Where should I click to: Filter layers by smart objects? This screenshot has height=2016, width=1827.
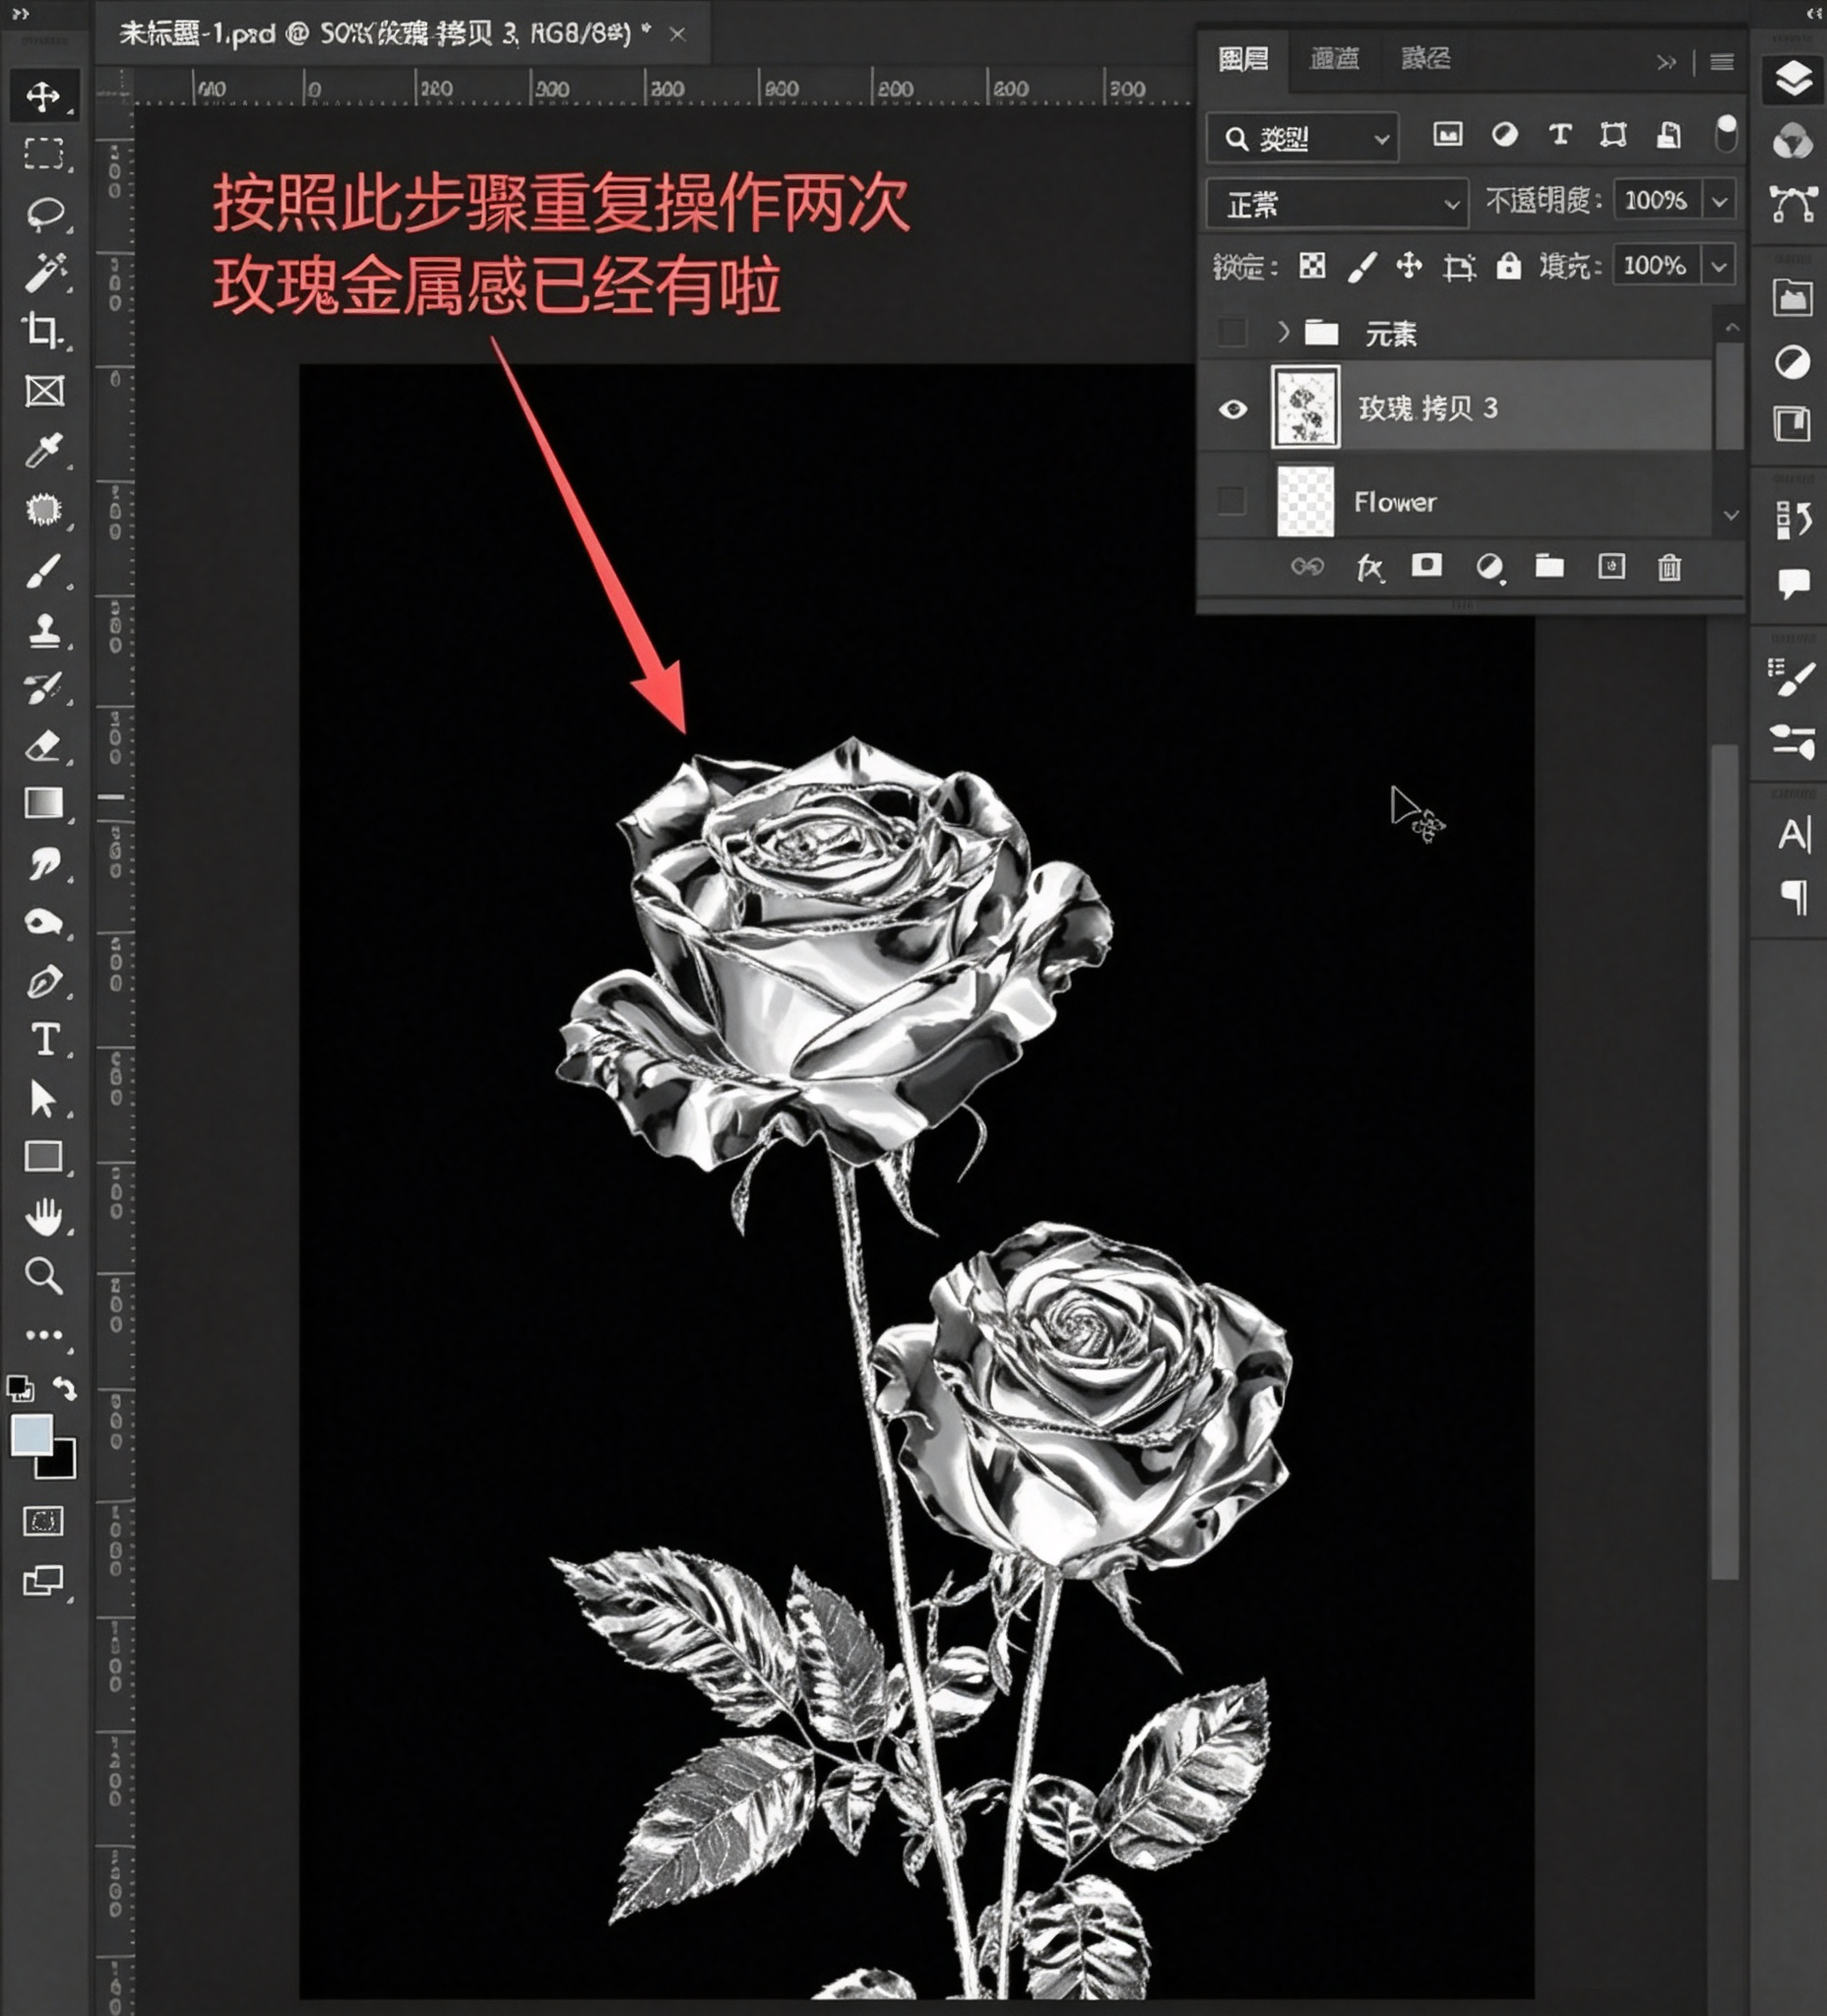[x=1668, y=134]
